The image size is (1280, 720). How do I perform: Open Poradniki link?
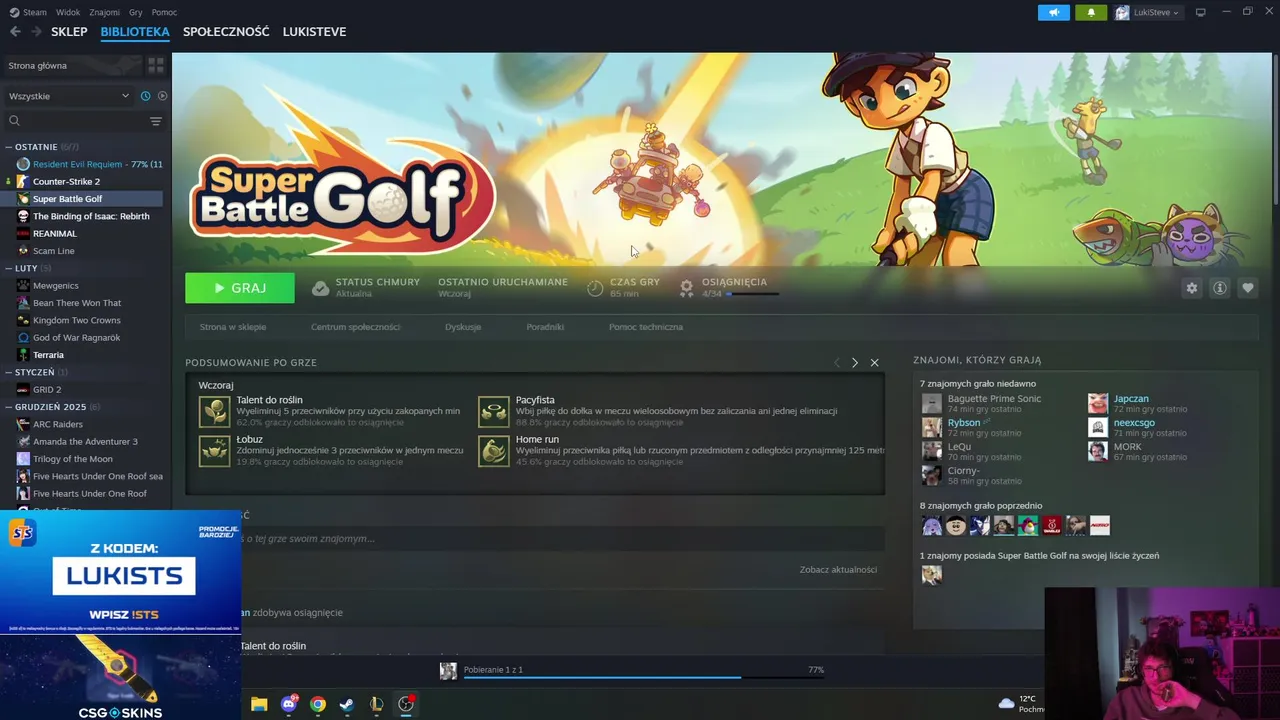[545, 327]
